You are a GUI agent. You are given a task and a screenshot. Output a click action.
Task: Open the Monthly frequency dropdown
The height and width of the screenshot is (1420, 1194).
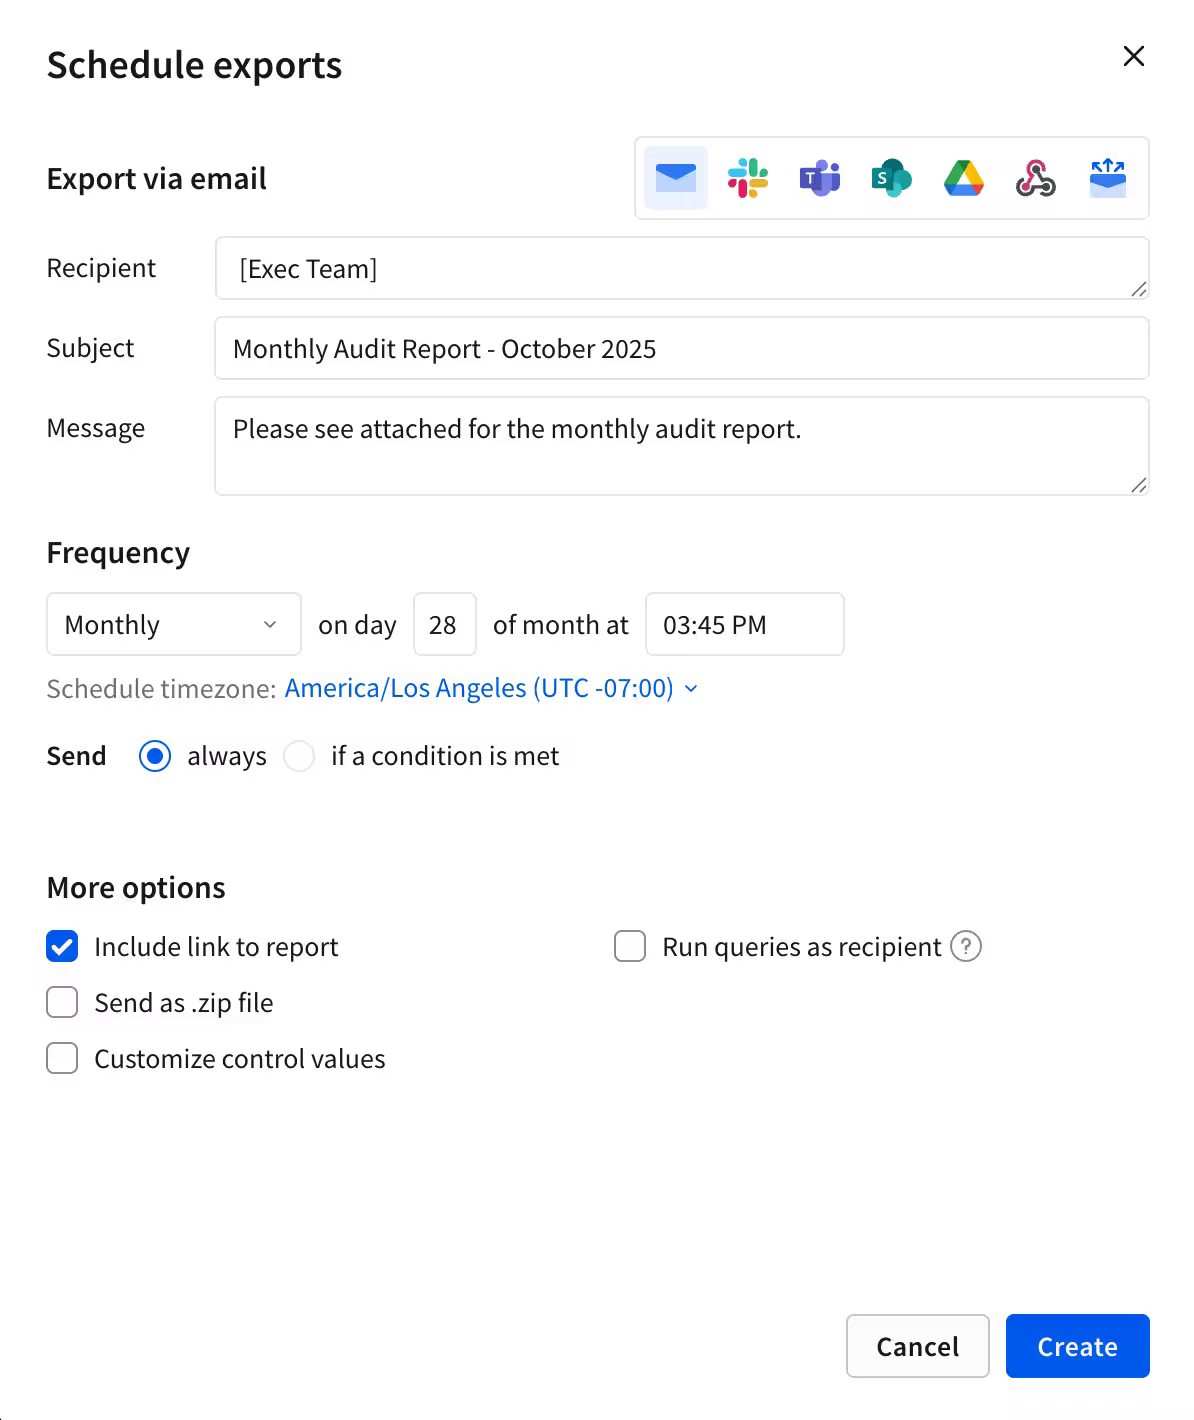pos(174,624)
